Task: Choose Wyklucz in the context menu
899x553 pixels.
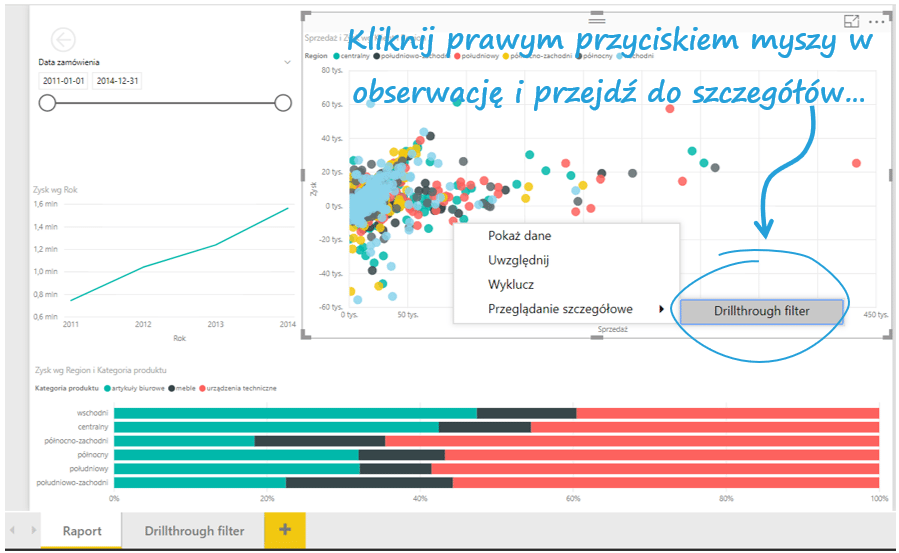Action: (511, 284)
